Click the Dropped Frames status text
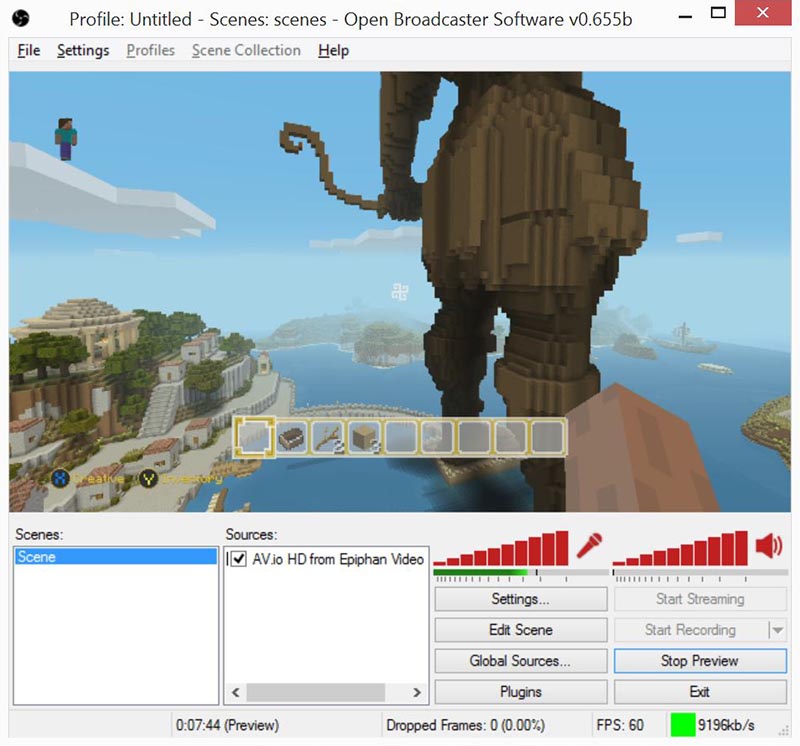Screen dimensions: 800x746 pyautogui.click(x=465, y=725)
